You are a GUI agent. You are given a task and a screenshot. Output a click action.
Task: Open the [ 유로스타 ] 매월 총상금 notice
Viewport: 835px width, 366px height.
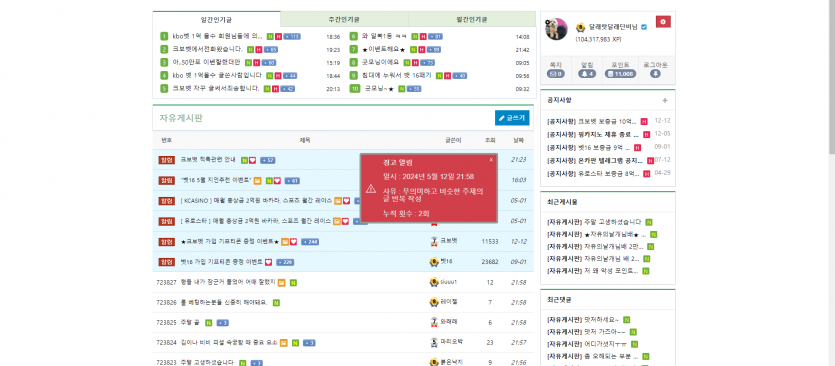pos(256,221)
